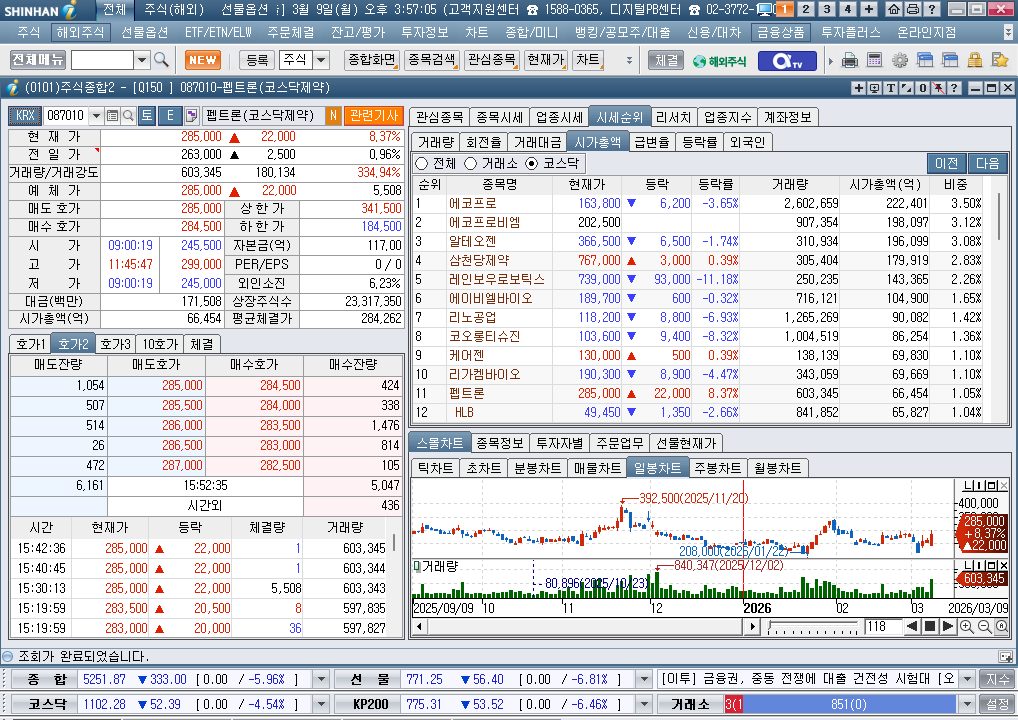Search with the magnifier beside the menu input
This screenshot has width=1018, height=720.
[x=162, y=60]
